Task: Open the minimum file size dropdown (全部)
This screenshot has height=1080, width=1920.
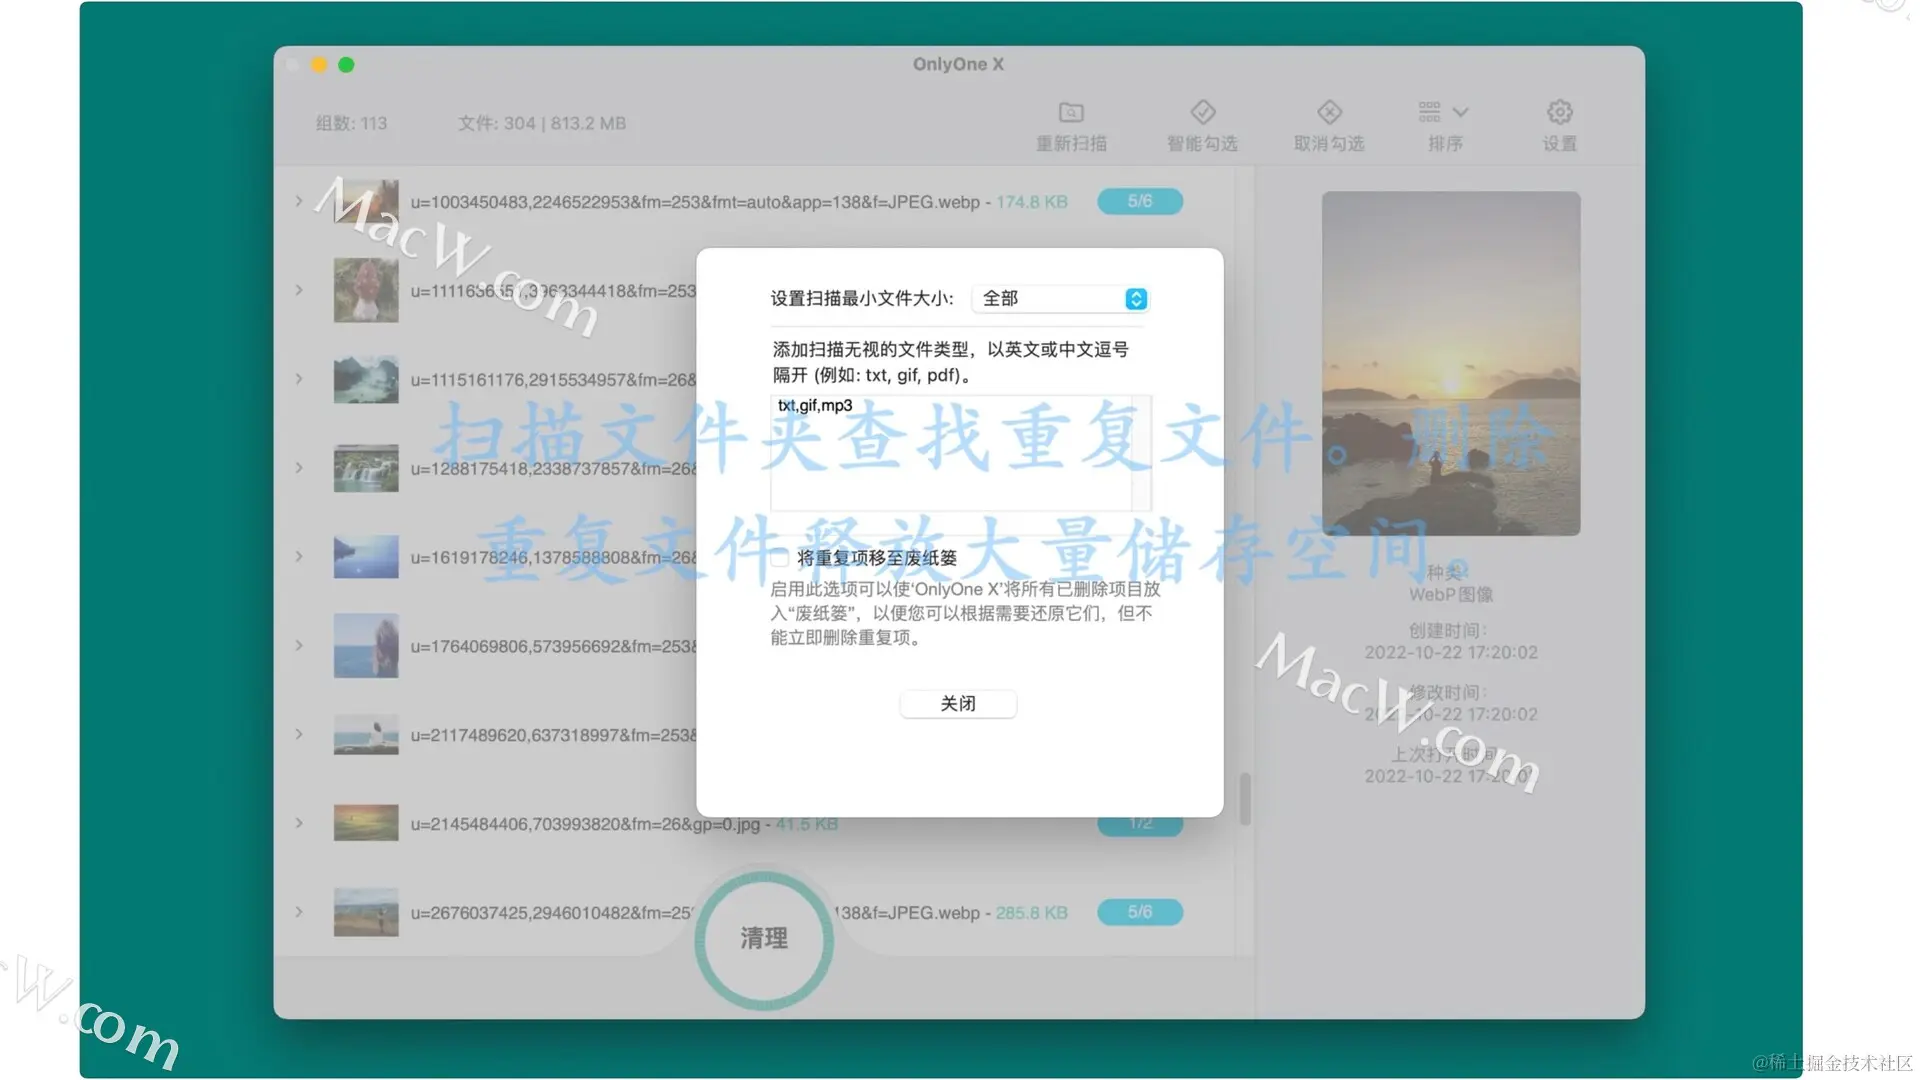Action: coord(1061,299)
